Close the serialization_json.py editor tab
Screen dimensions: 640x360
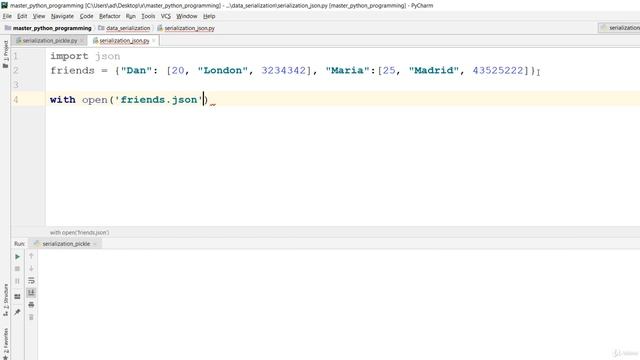coord(154,41)
